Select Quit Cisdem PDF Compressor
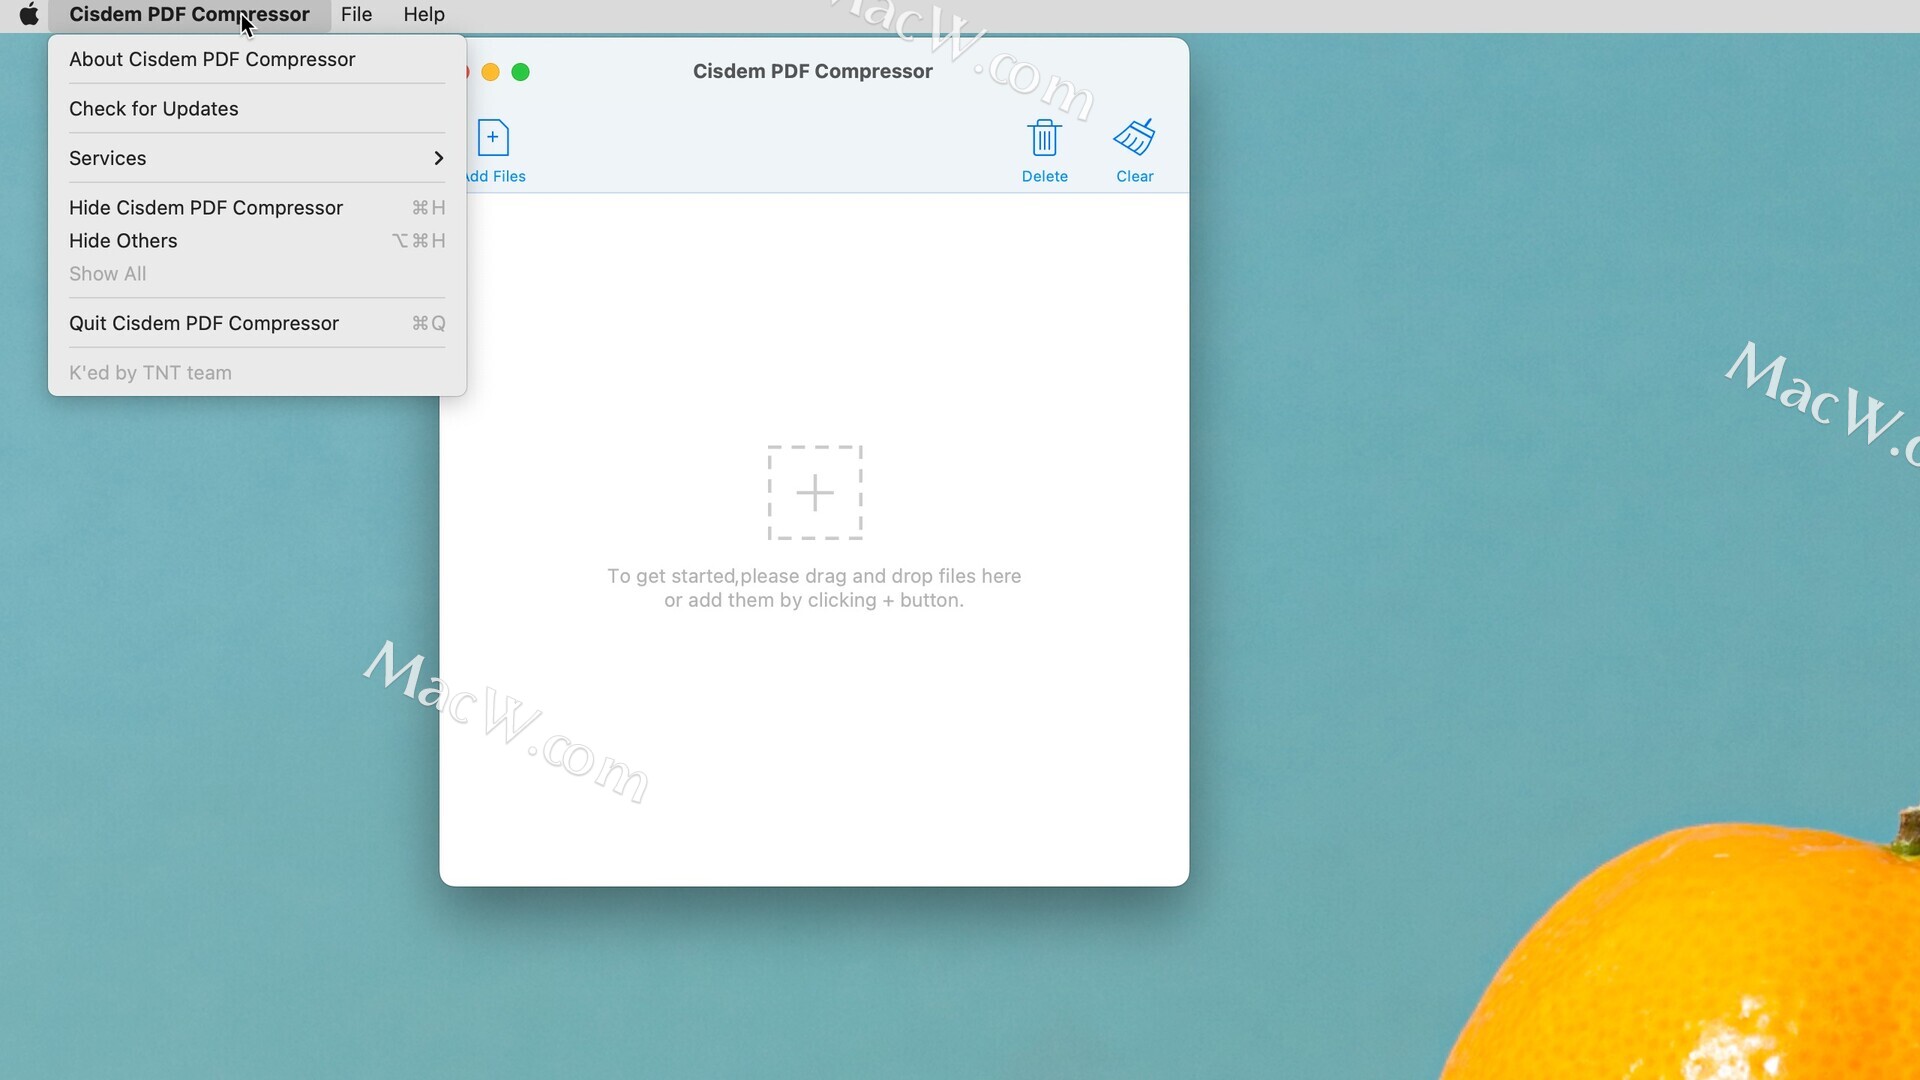Viewport: 1920px width, 1080px height. (257, 323)
